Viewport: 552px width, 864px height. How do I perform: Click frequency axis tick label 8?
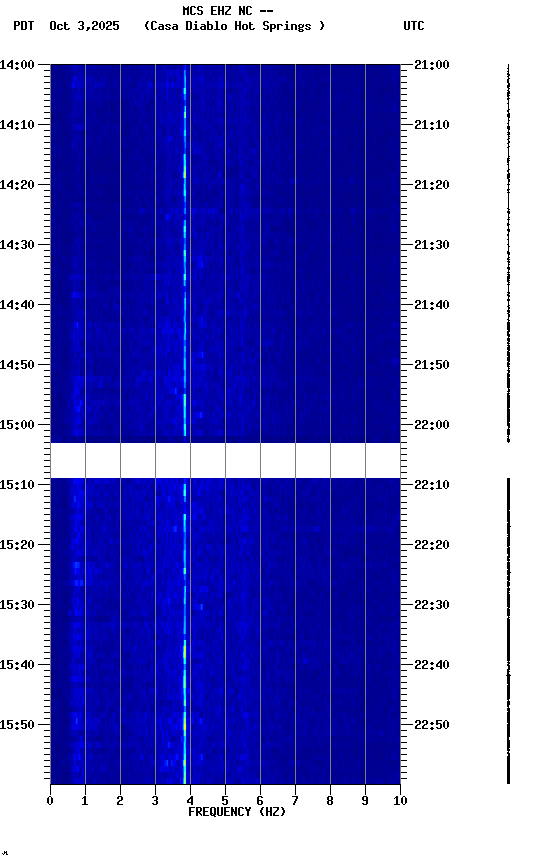(330, 801)
